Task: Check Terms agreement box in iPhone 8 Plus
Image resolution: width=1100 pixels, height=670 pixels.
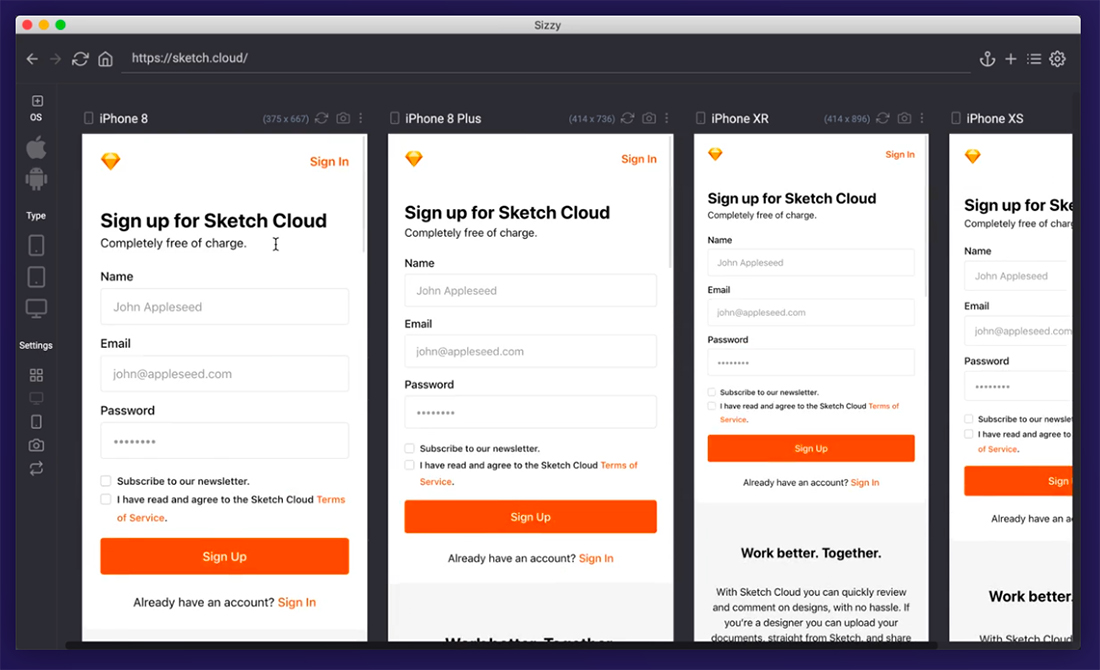Action: [x=410, y=465]
